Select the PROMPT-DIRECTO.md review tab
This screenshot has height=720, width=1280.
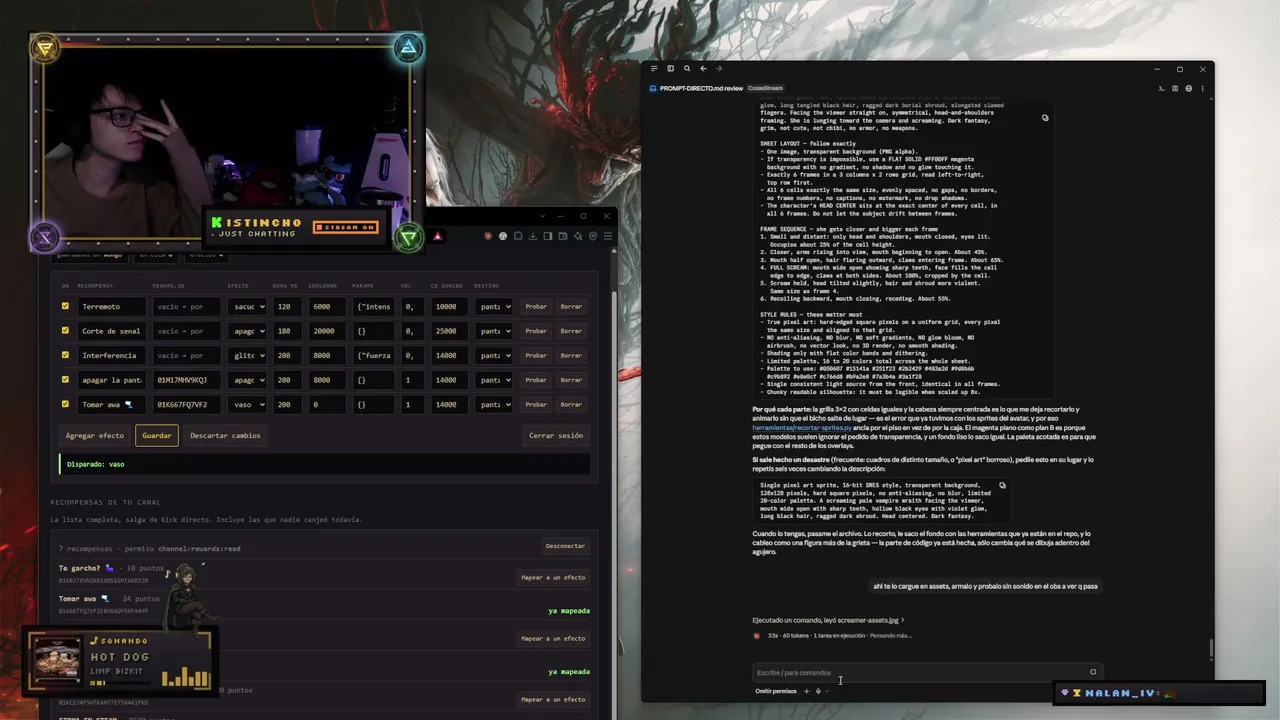(701, 88)
